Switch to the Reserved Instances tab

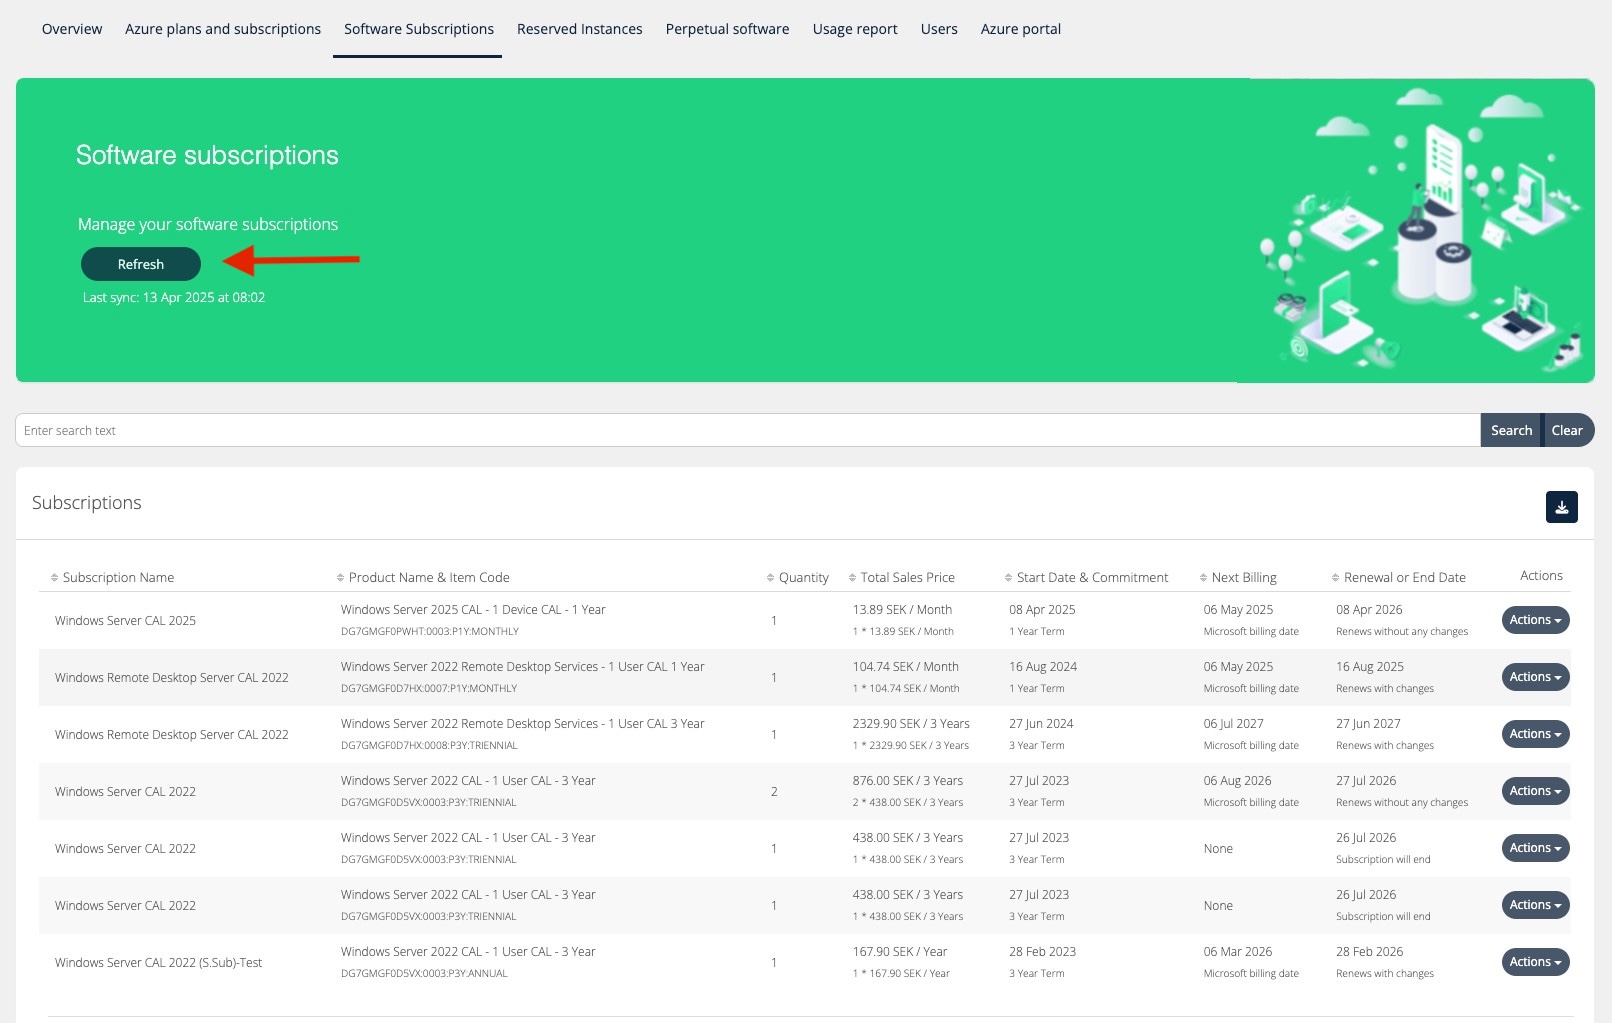pos(579,29)
